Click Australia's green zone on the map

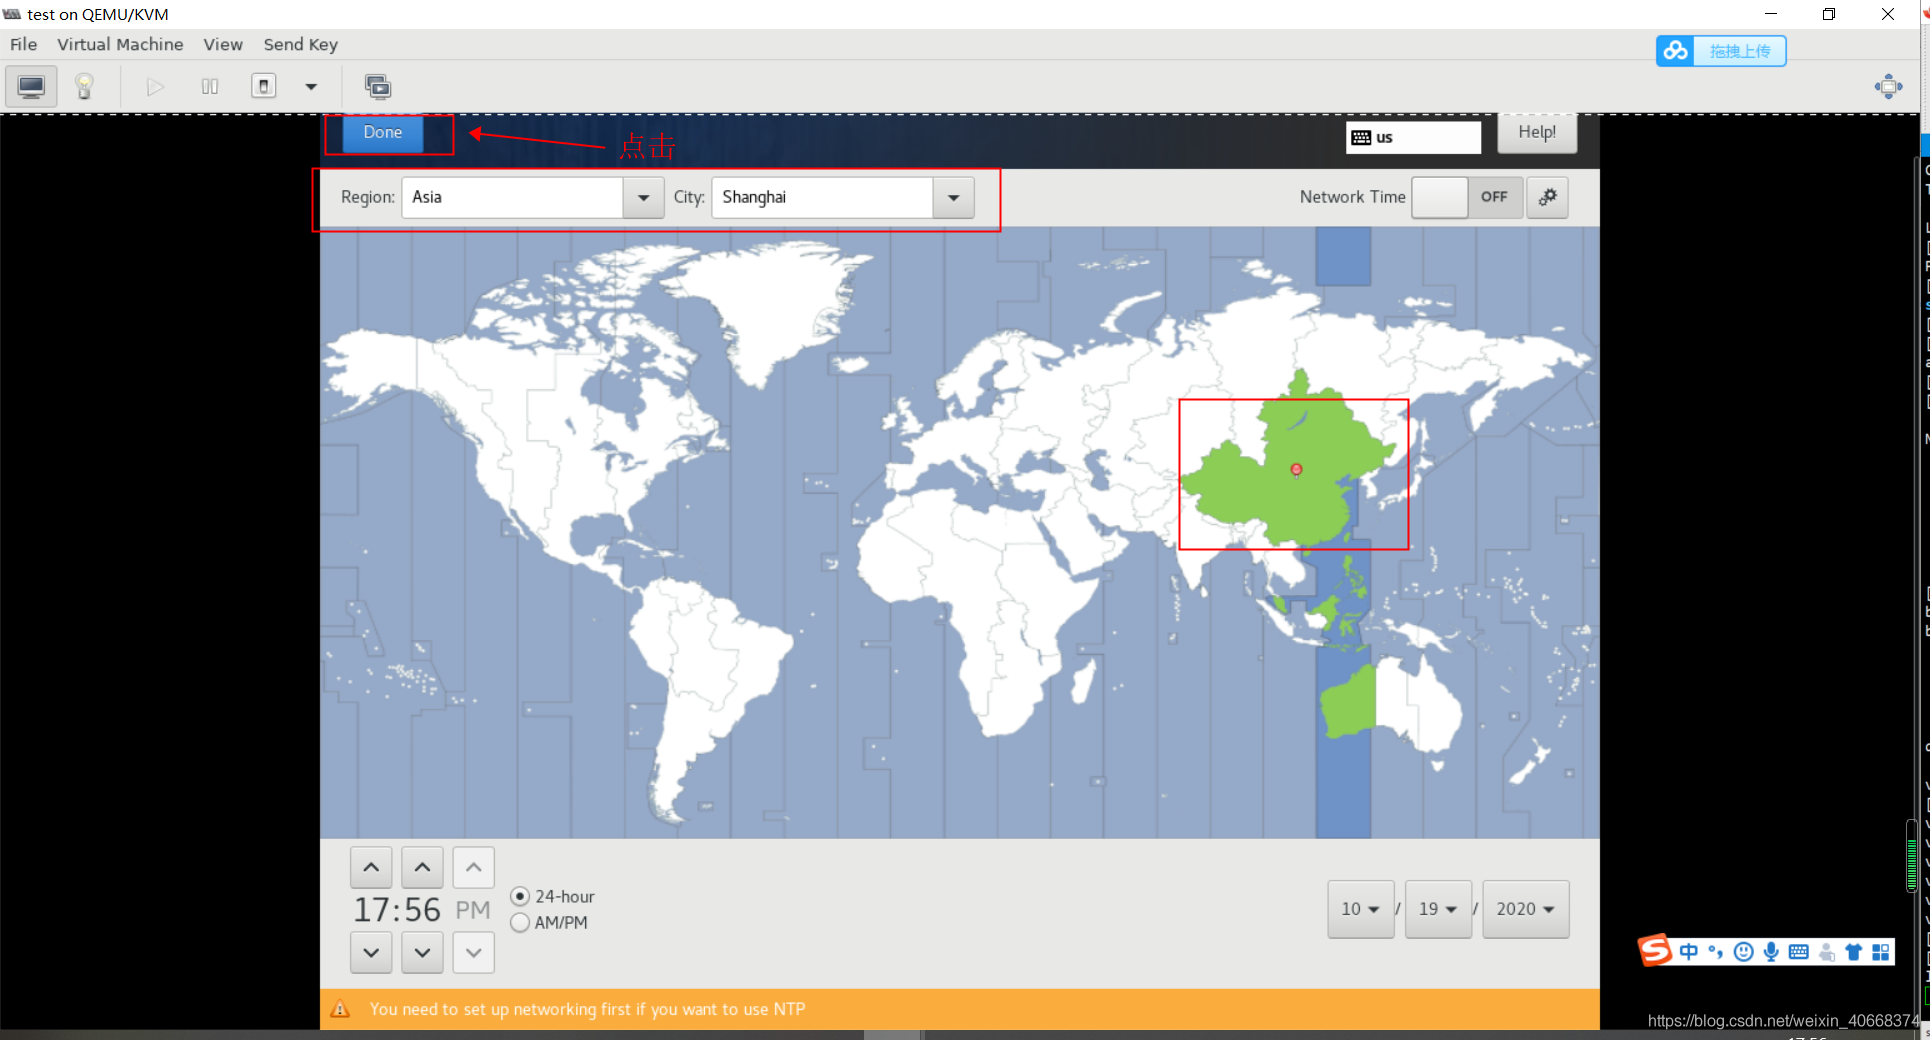coord(1350,704)
